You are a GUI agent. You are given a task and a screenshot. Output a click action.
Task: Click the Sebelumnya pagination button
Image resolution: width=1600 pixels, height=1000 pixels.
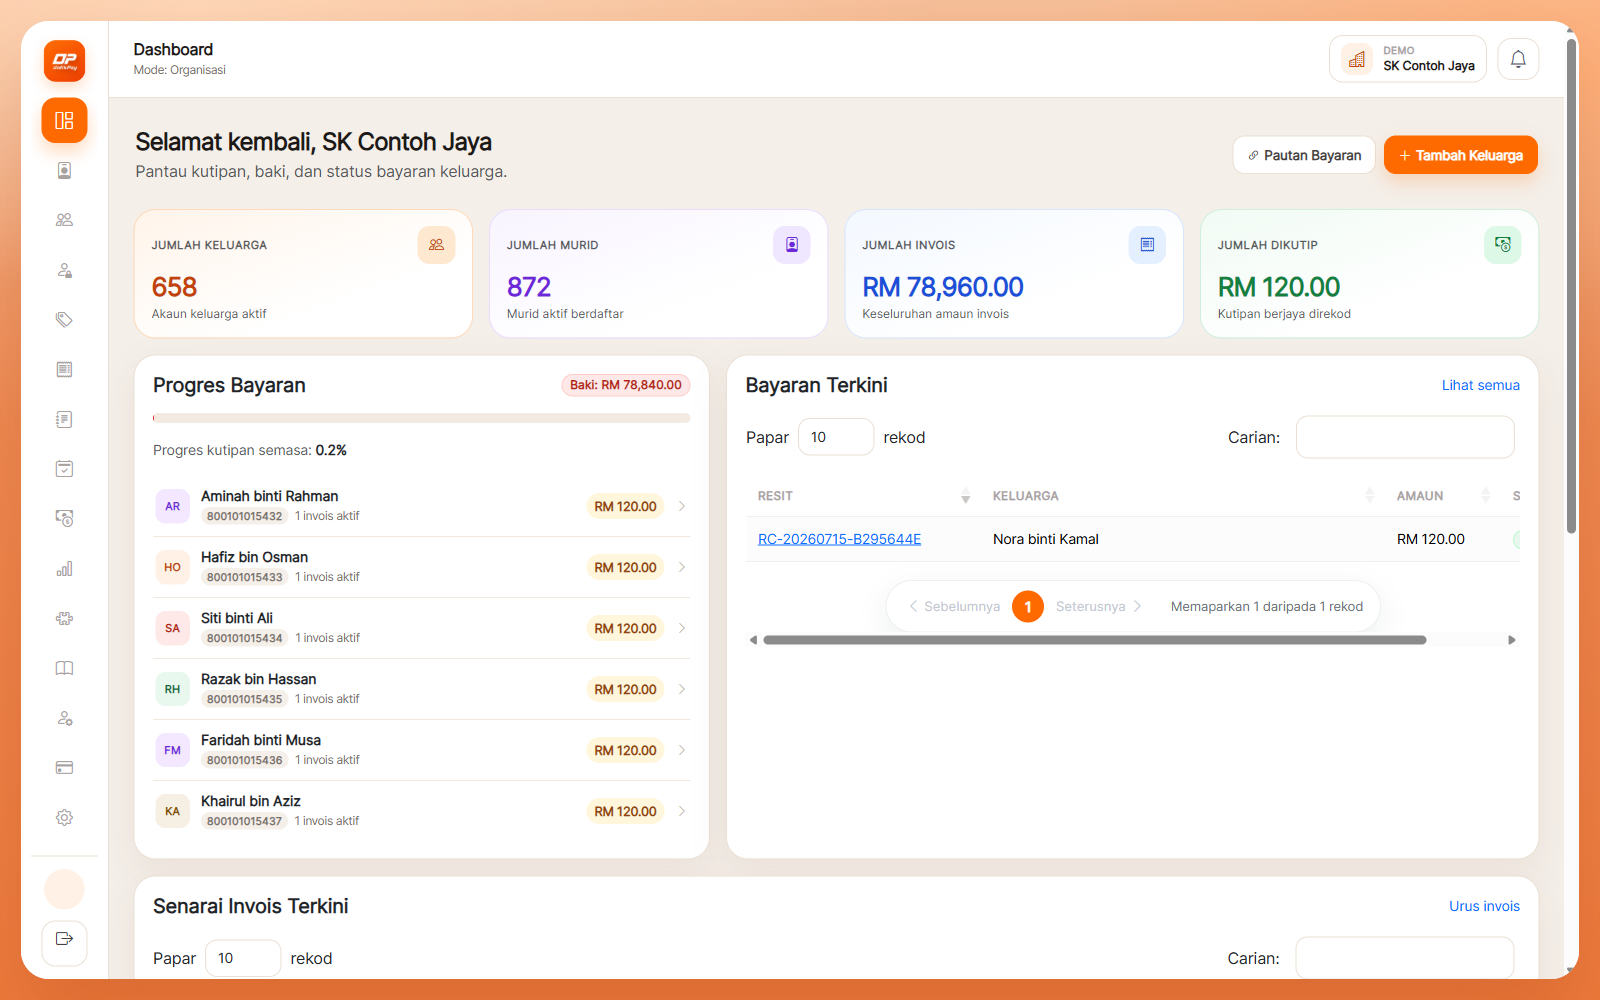[954, 606]
